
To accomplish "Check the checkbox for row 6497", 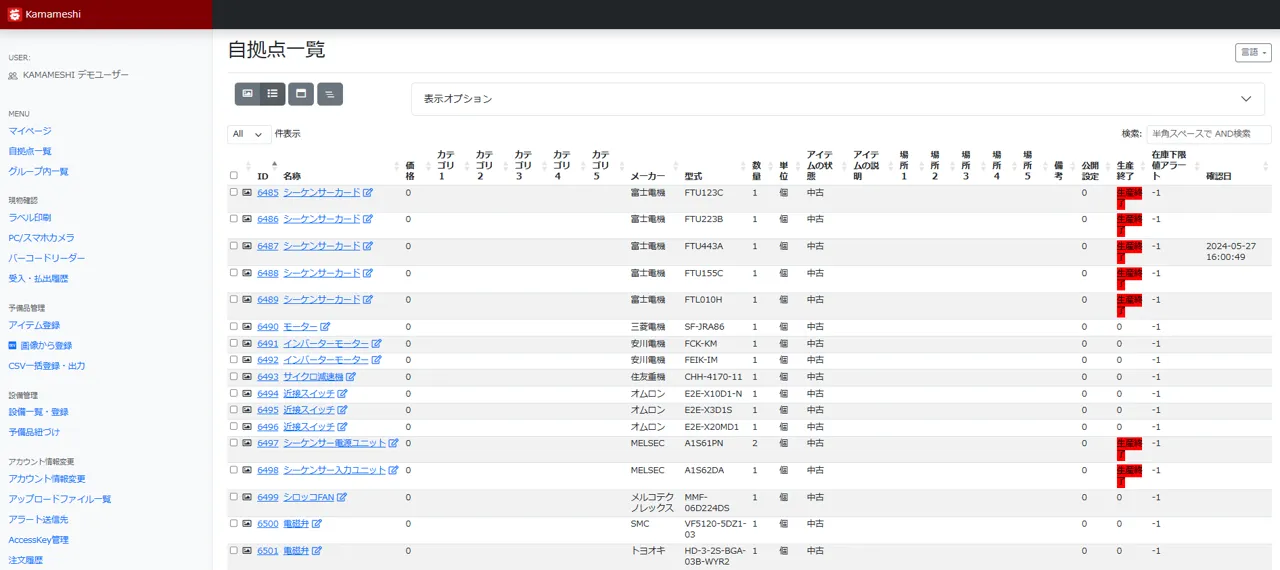I will click(x=234, y=443).
